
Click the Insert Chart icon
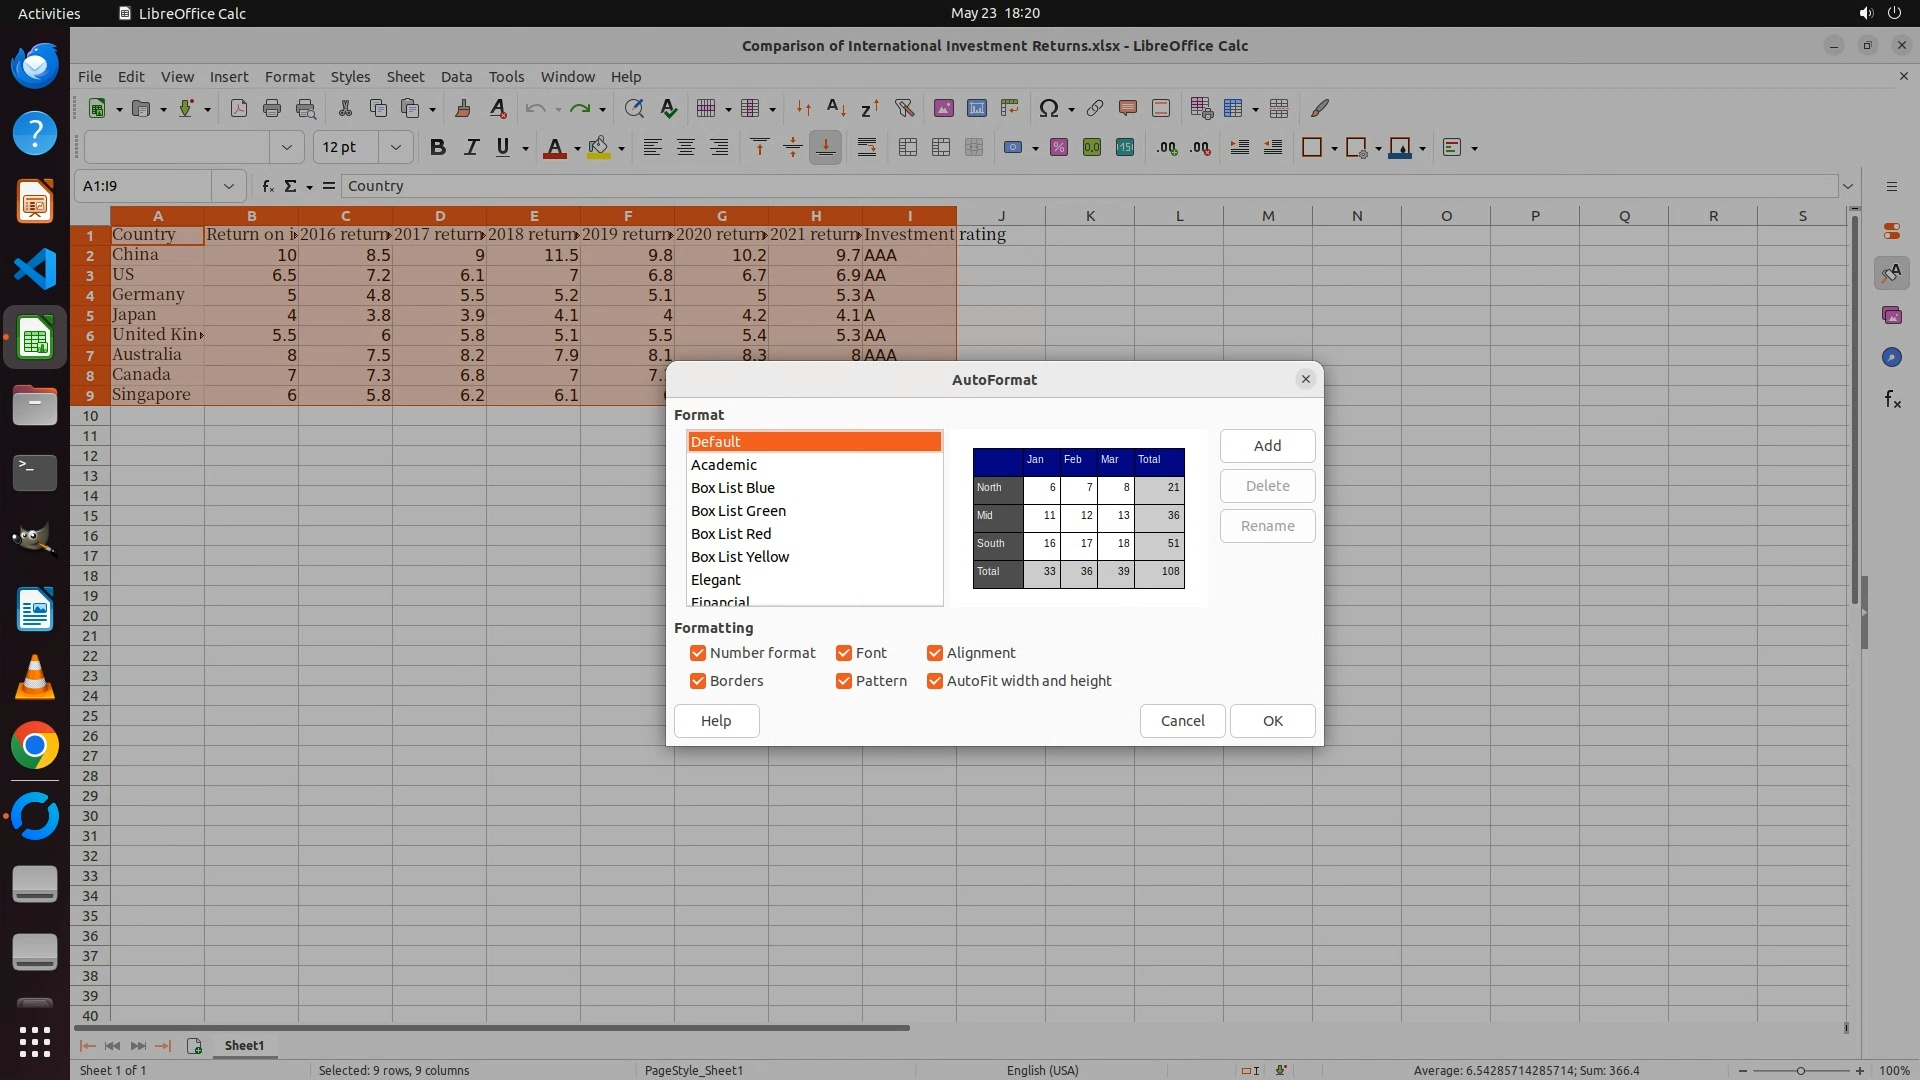click(x=976, y=108)
